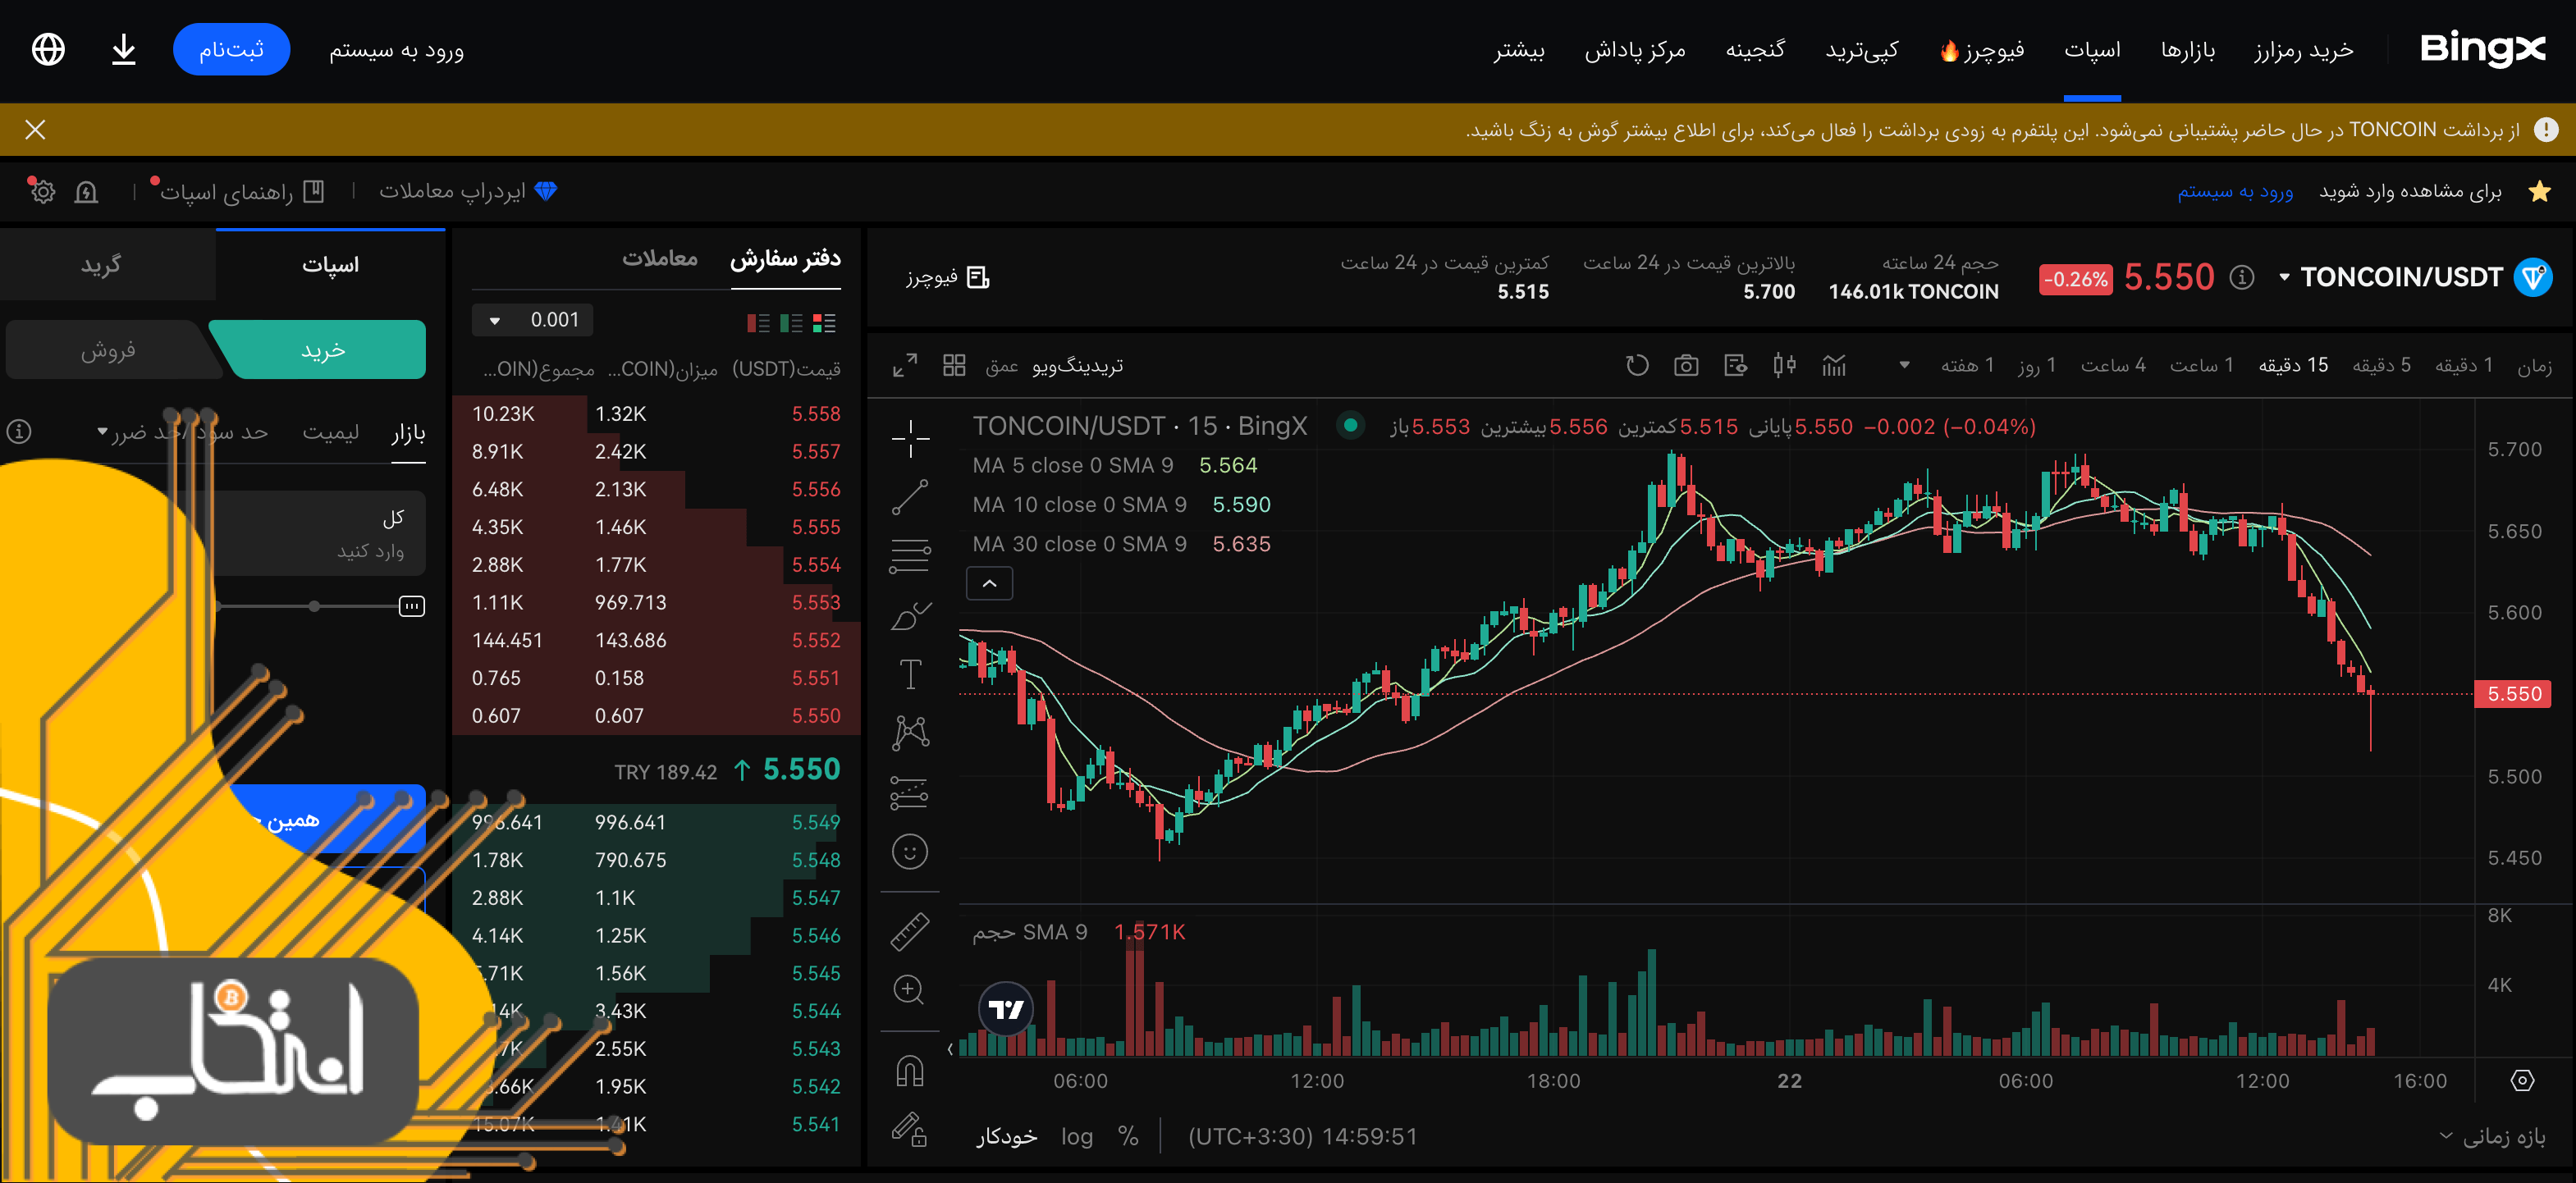Click the download app icon
Image resolution: width=2576 pixels, height=1183 pixels.
pos(123,49)
